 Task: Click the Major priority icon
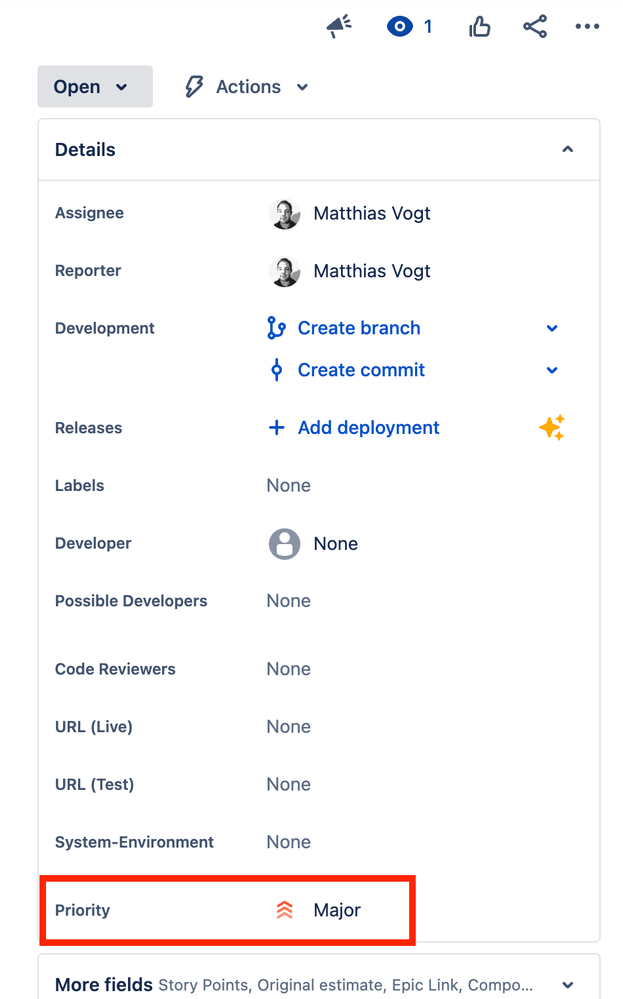(284, 910)
